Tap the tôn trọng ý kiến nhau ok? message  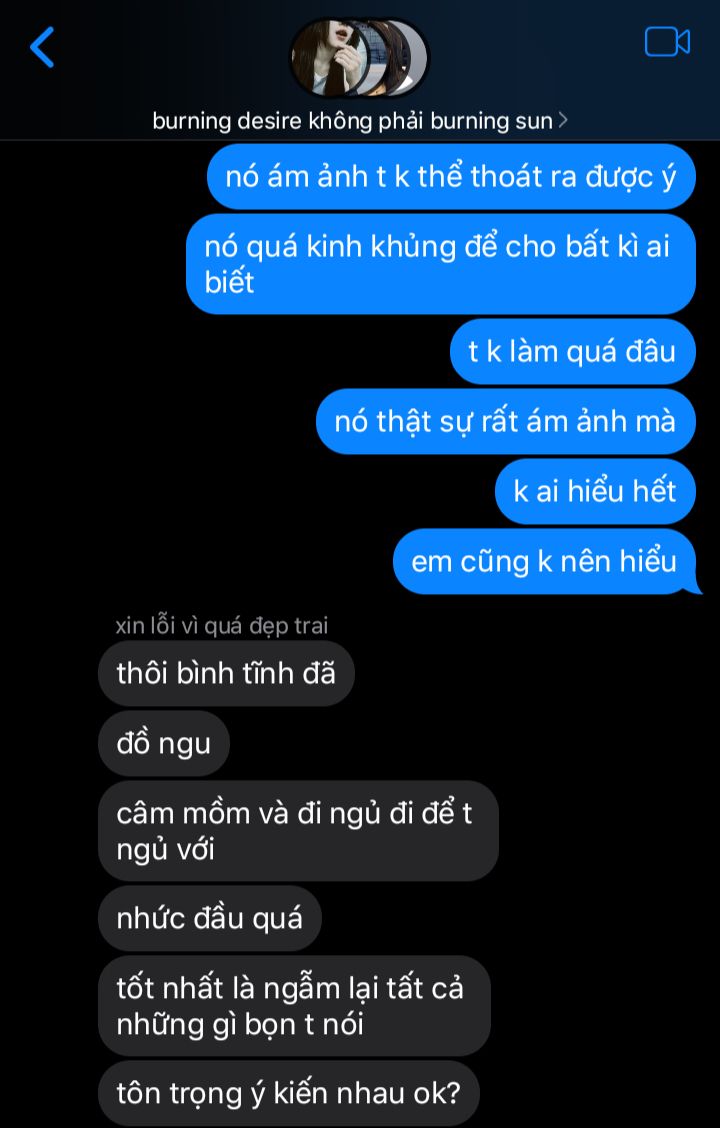point(288,1093)
